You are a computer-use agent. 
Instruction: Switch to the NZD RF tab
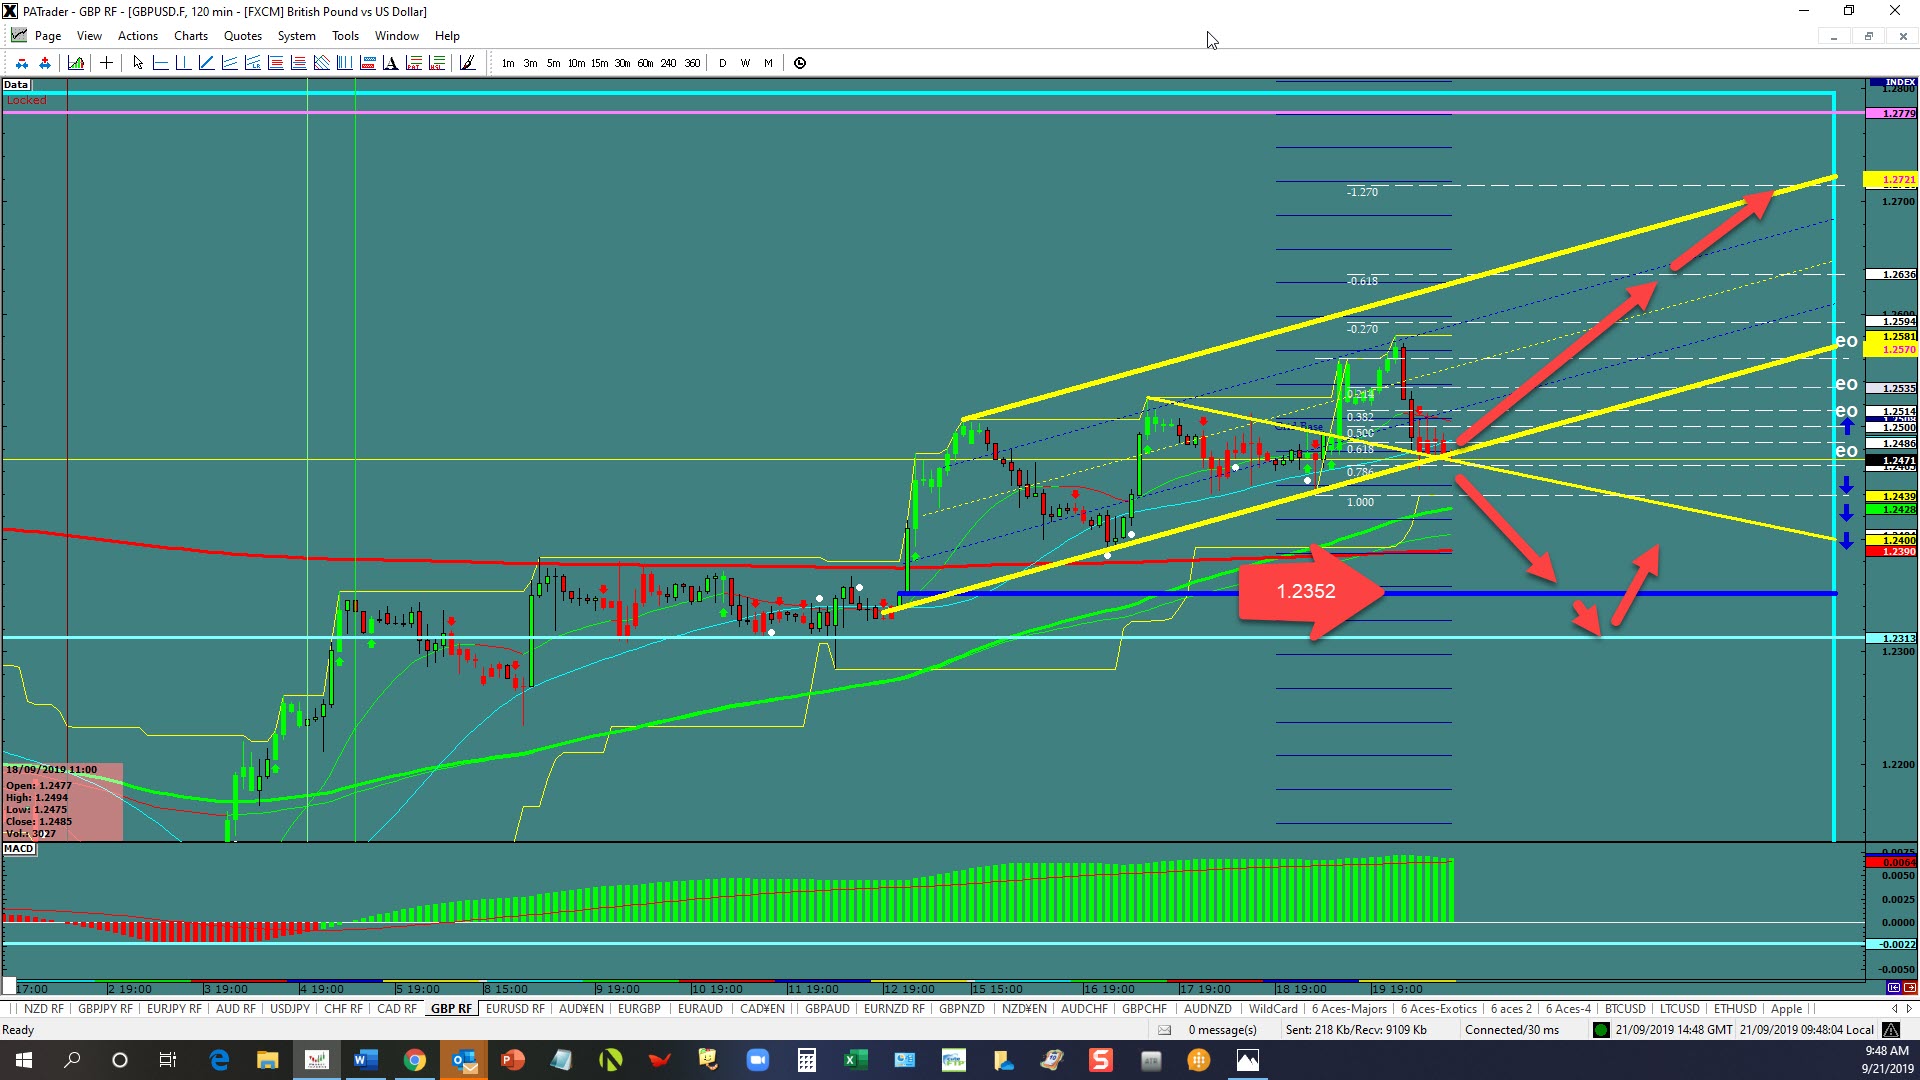[x=43, y=1009]
